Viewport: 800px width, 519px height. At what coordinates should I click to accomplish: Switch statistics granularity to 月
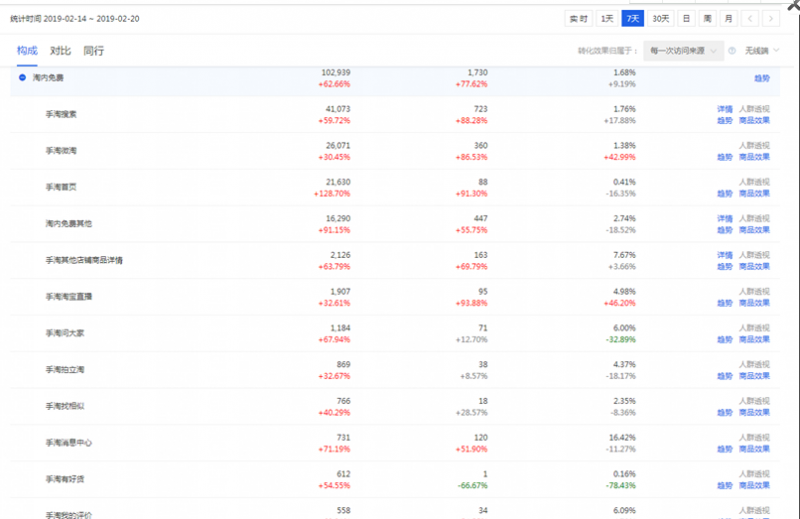729,19
